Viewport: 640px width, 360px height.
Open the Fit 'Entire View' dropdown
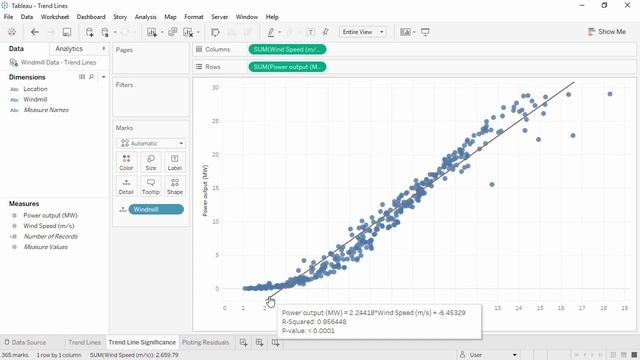362,32
